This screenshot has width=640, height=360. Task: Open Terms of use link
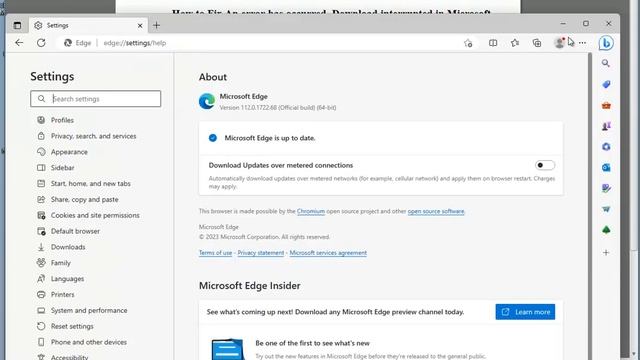(215, 253)
